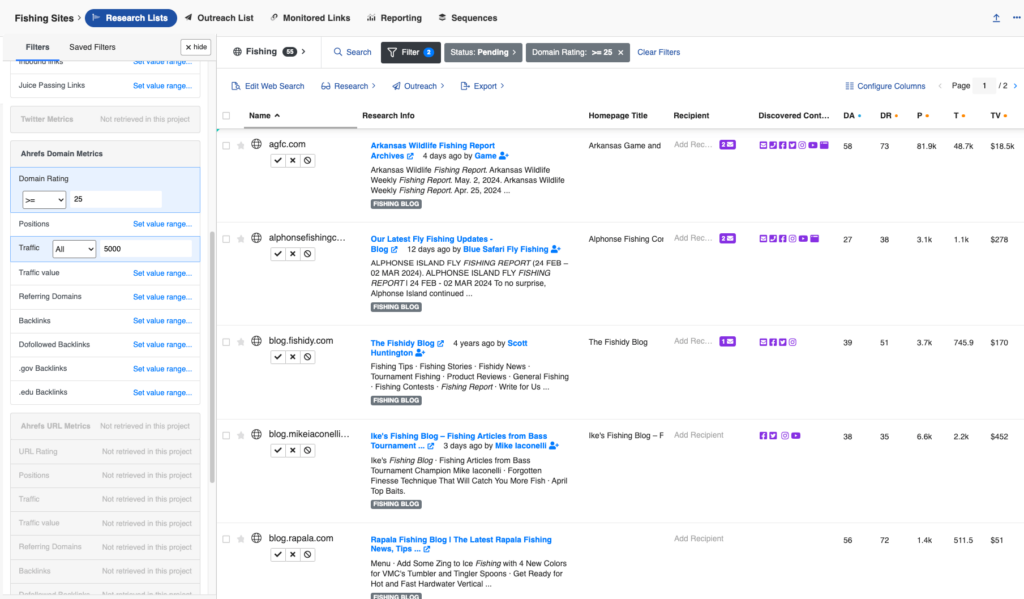Viewport: 1024px width, 599px height.
Task: Select the blog.mikeiaconelli row checkbox
Action: [x=226, y=436]
